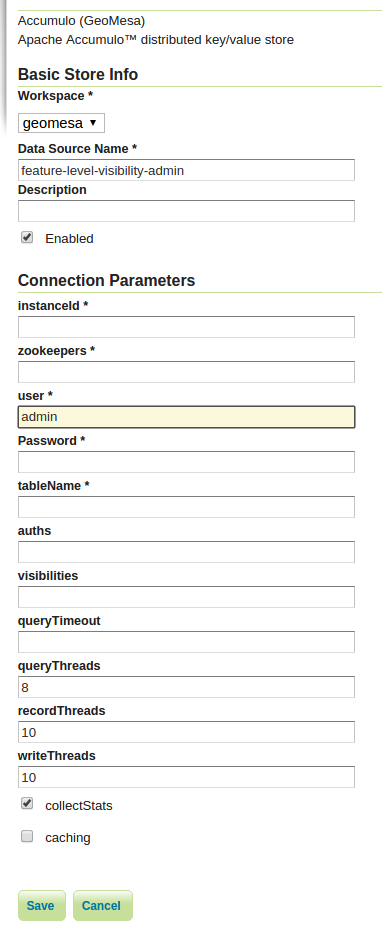Toggle the Enabled checkbox
This screenshot has width=382, height=931.
click(27, 238)
